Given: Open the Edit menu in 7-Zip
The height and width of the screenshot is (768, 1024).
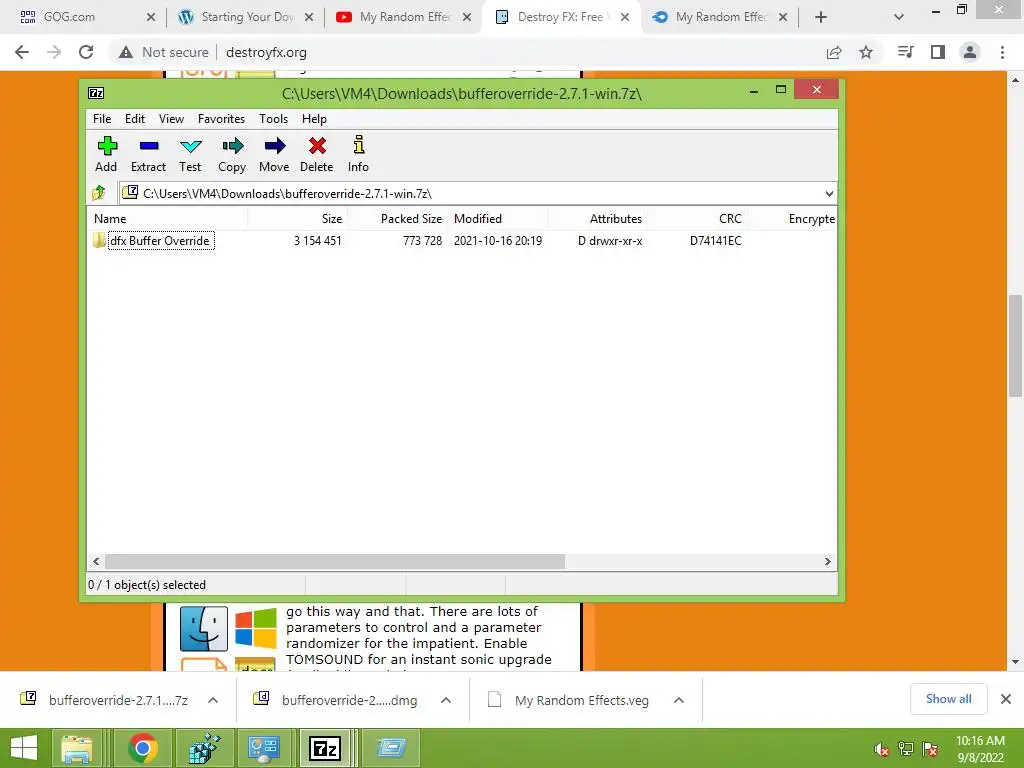Looking at the screenshot, I should tap(135, 119).
